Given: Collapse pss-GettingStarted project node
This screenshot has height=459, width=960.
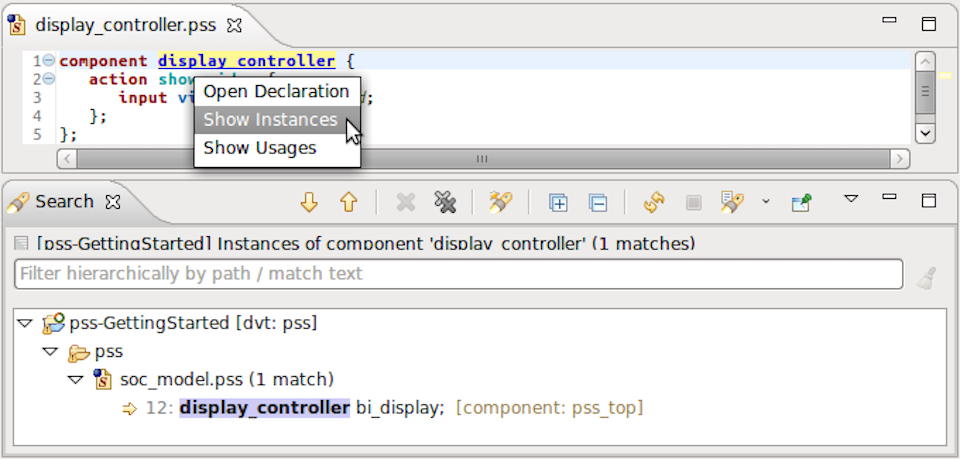Looking at the screenshot, I should coord(24,323).
